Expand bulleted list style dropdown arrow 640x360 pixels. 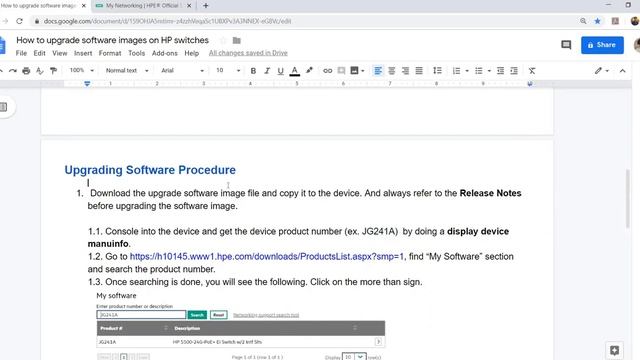pos(489,71)
